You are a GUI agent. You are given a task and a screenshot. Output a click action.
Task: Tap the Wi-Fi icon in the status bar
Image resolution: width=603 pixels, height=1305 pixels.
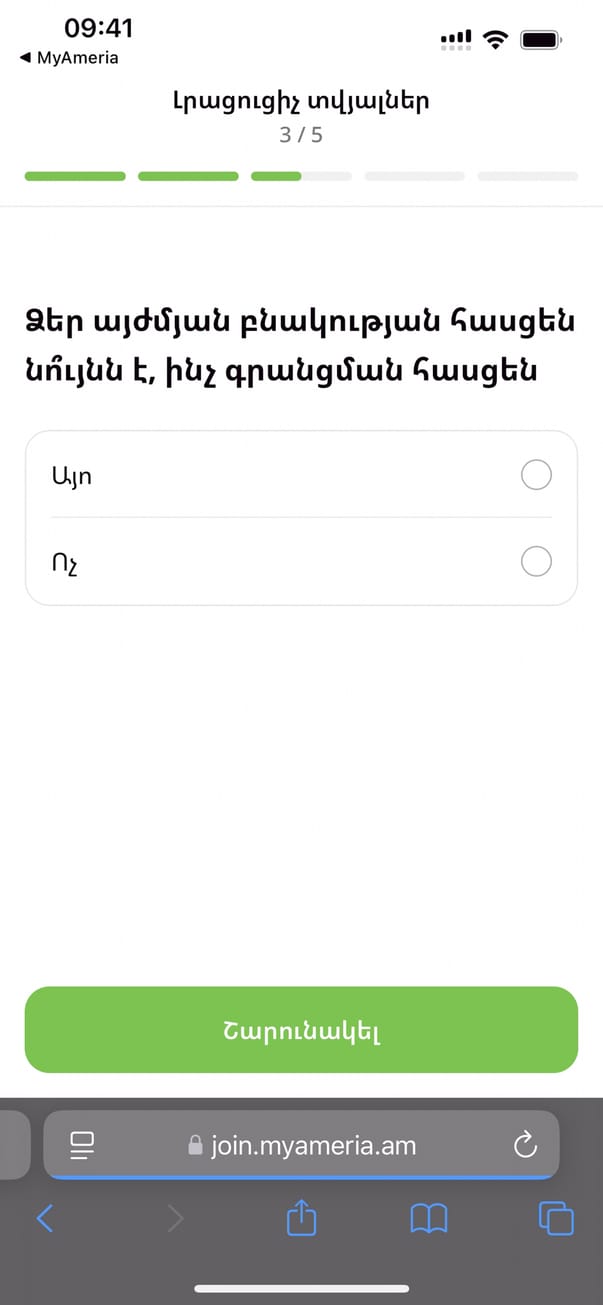pyautogui.click(x=494, y=40)
